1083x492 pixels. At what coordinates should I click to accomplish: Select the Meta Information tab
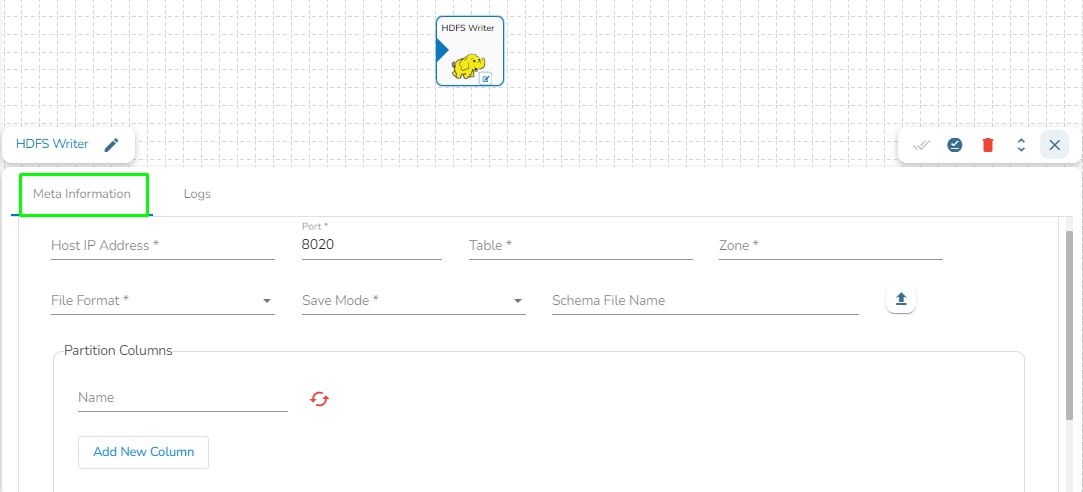(82, 194)
